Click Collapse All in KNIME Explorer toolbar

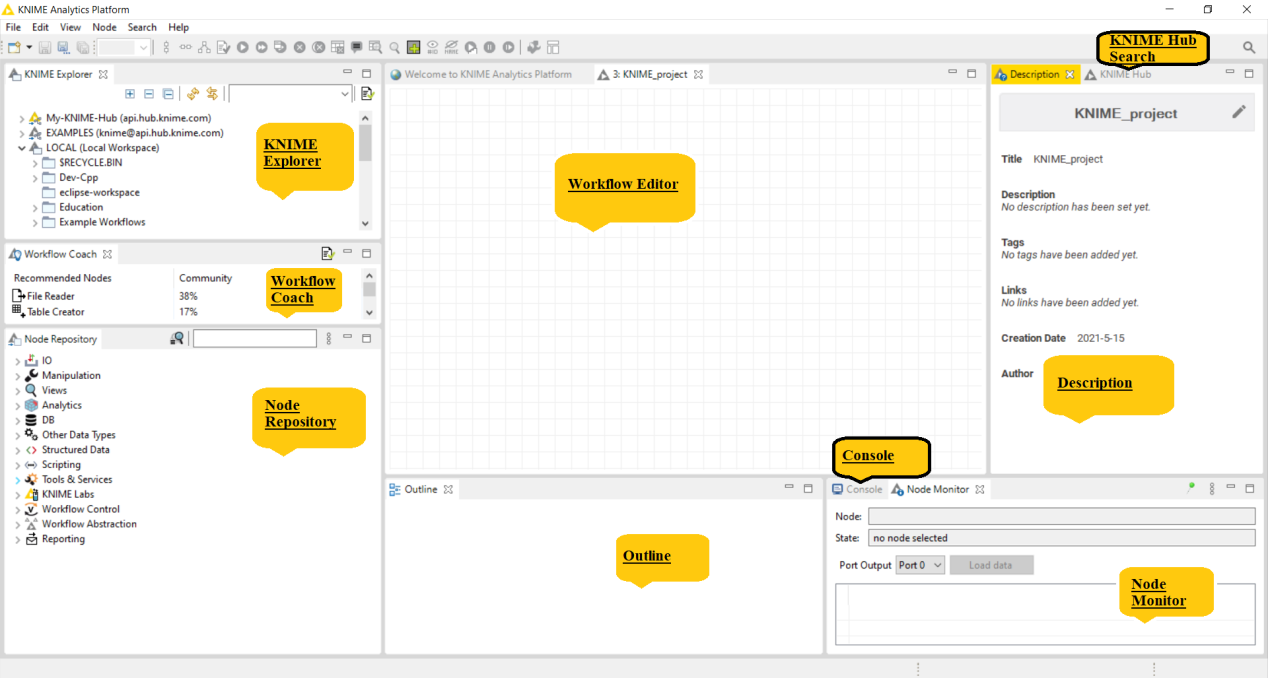149,94
